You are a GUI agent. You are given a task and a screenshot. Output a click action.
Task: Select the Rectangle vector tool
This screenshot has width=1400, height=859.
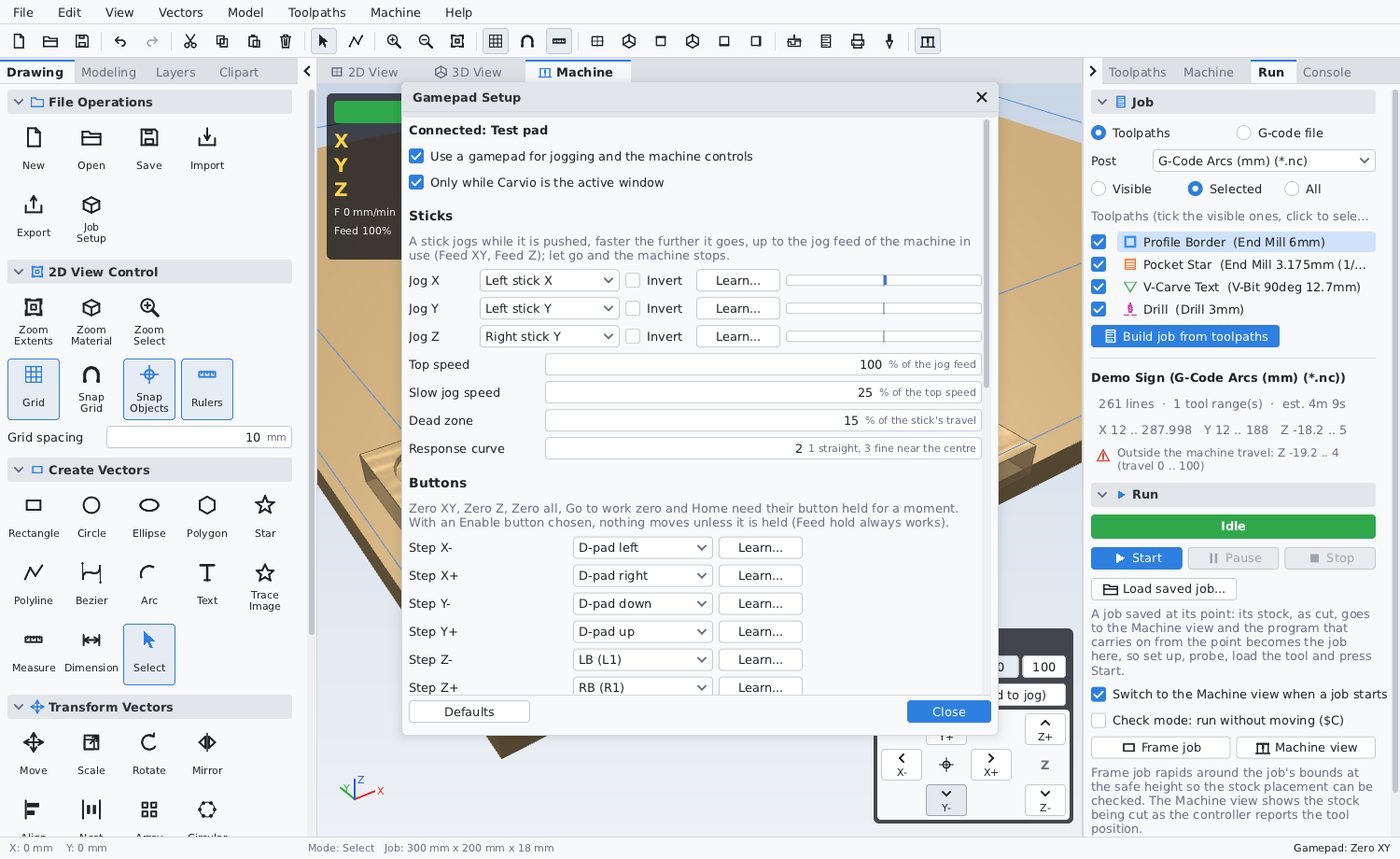[33, 516]
